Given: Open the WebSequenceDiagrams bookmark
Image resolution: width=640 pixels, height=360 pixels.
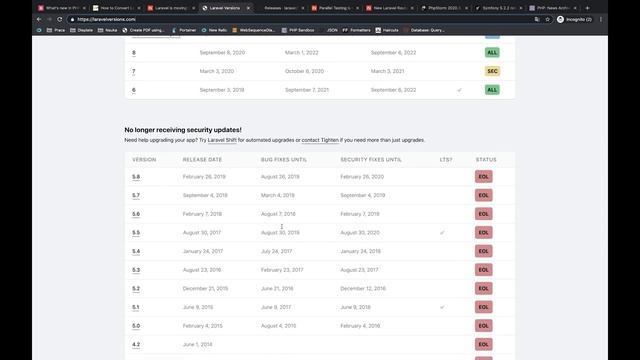Looking at the screenshot, I should click(x=253, y=30).
